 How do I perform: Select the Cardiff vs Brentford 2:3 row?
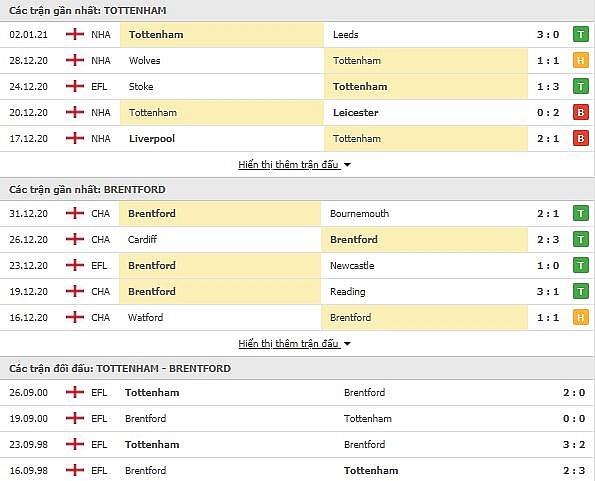pyautogui.click(x=298, y=240)
